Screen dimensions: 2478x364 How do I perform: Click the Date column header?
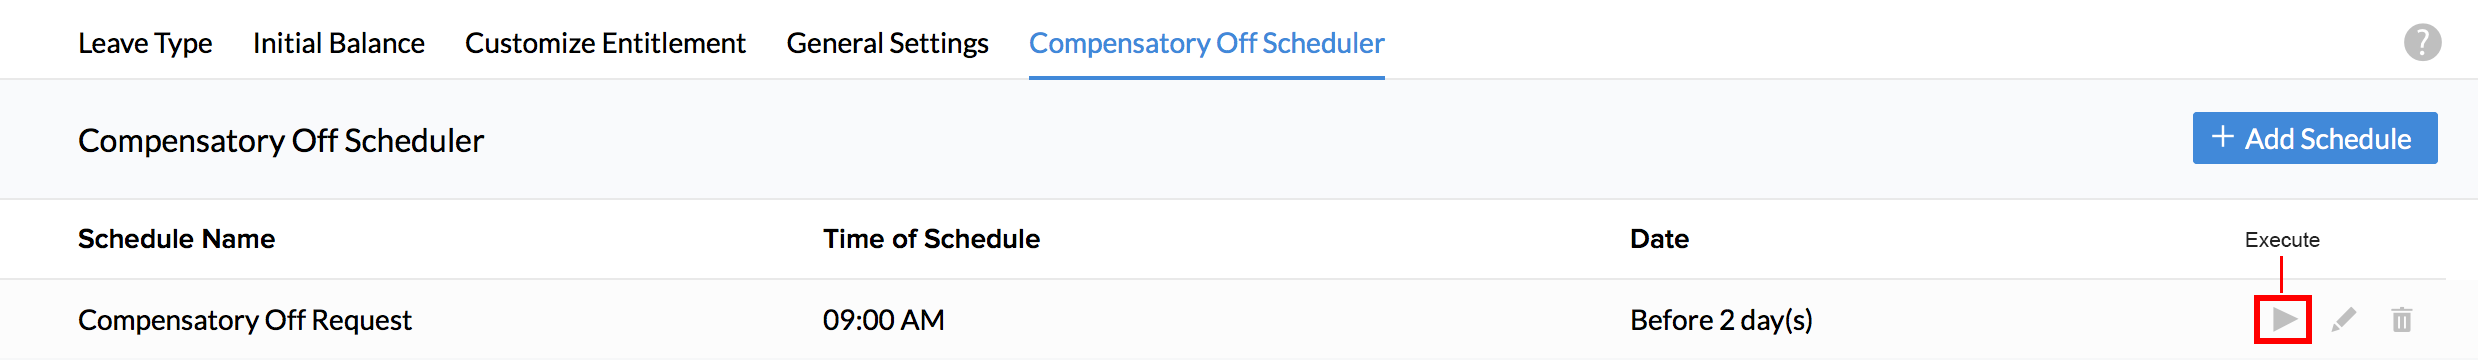1659,239
